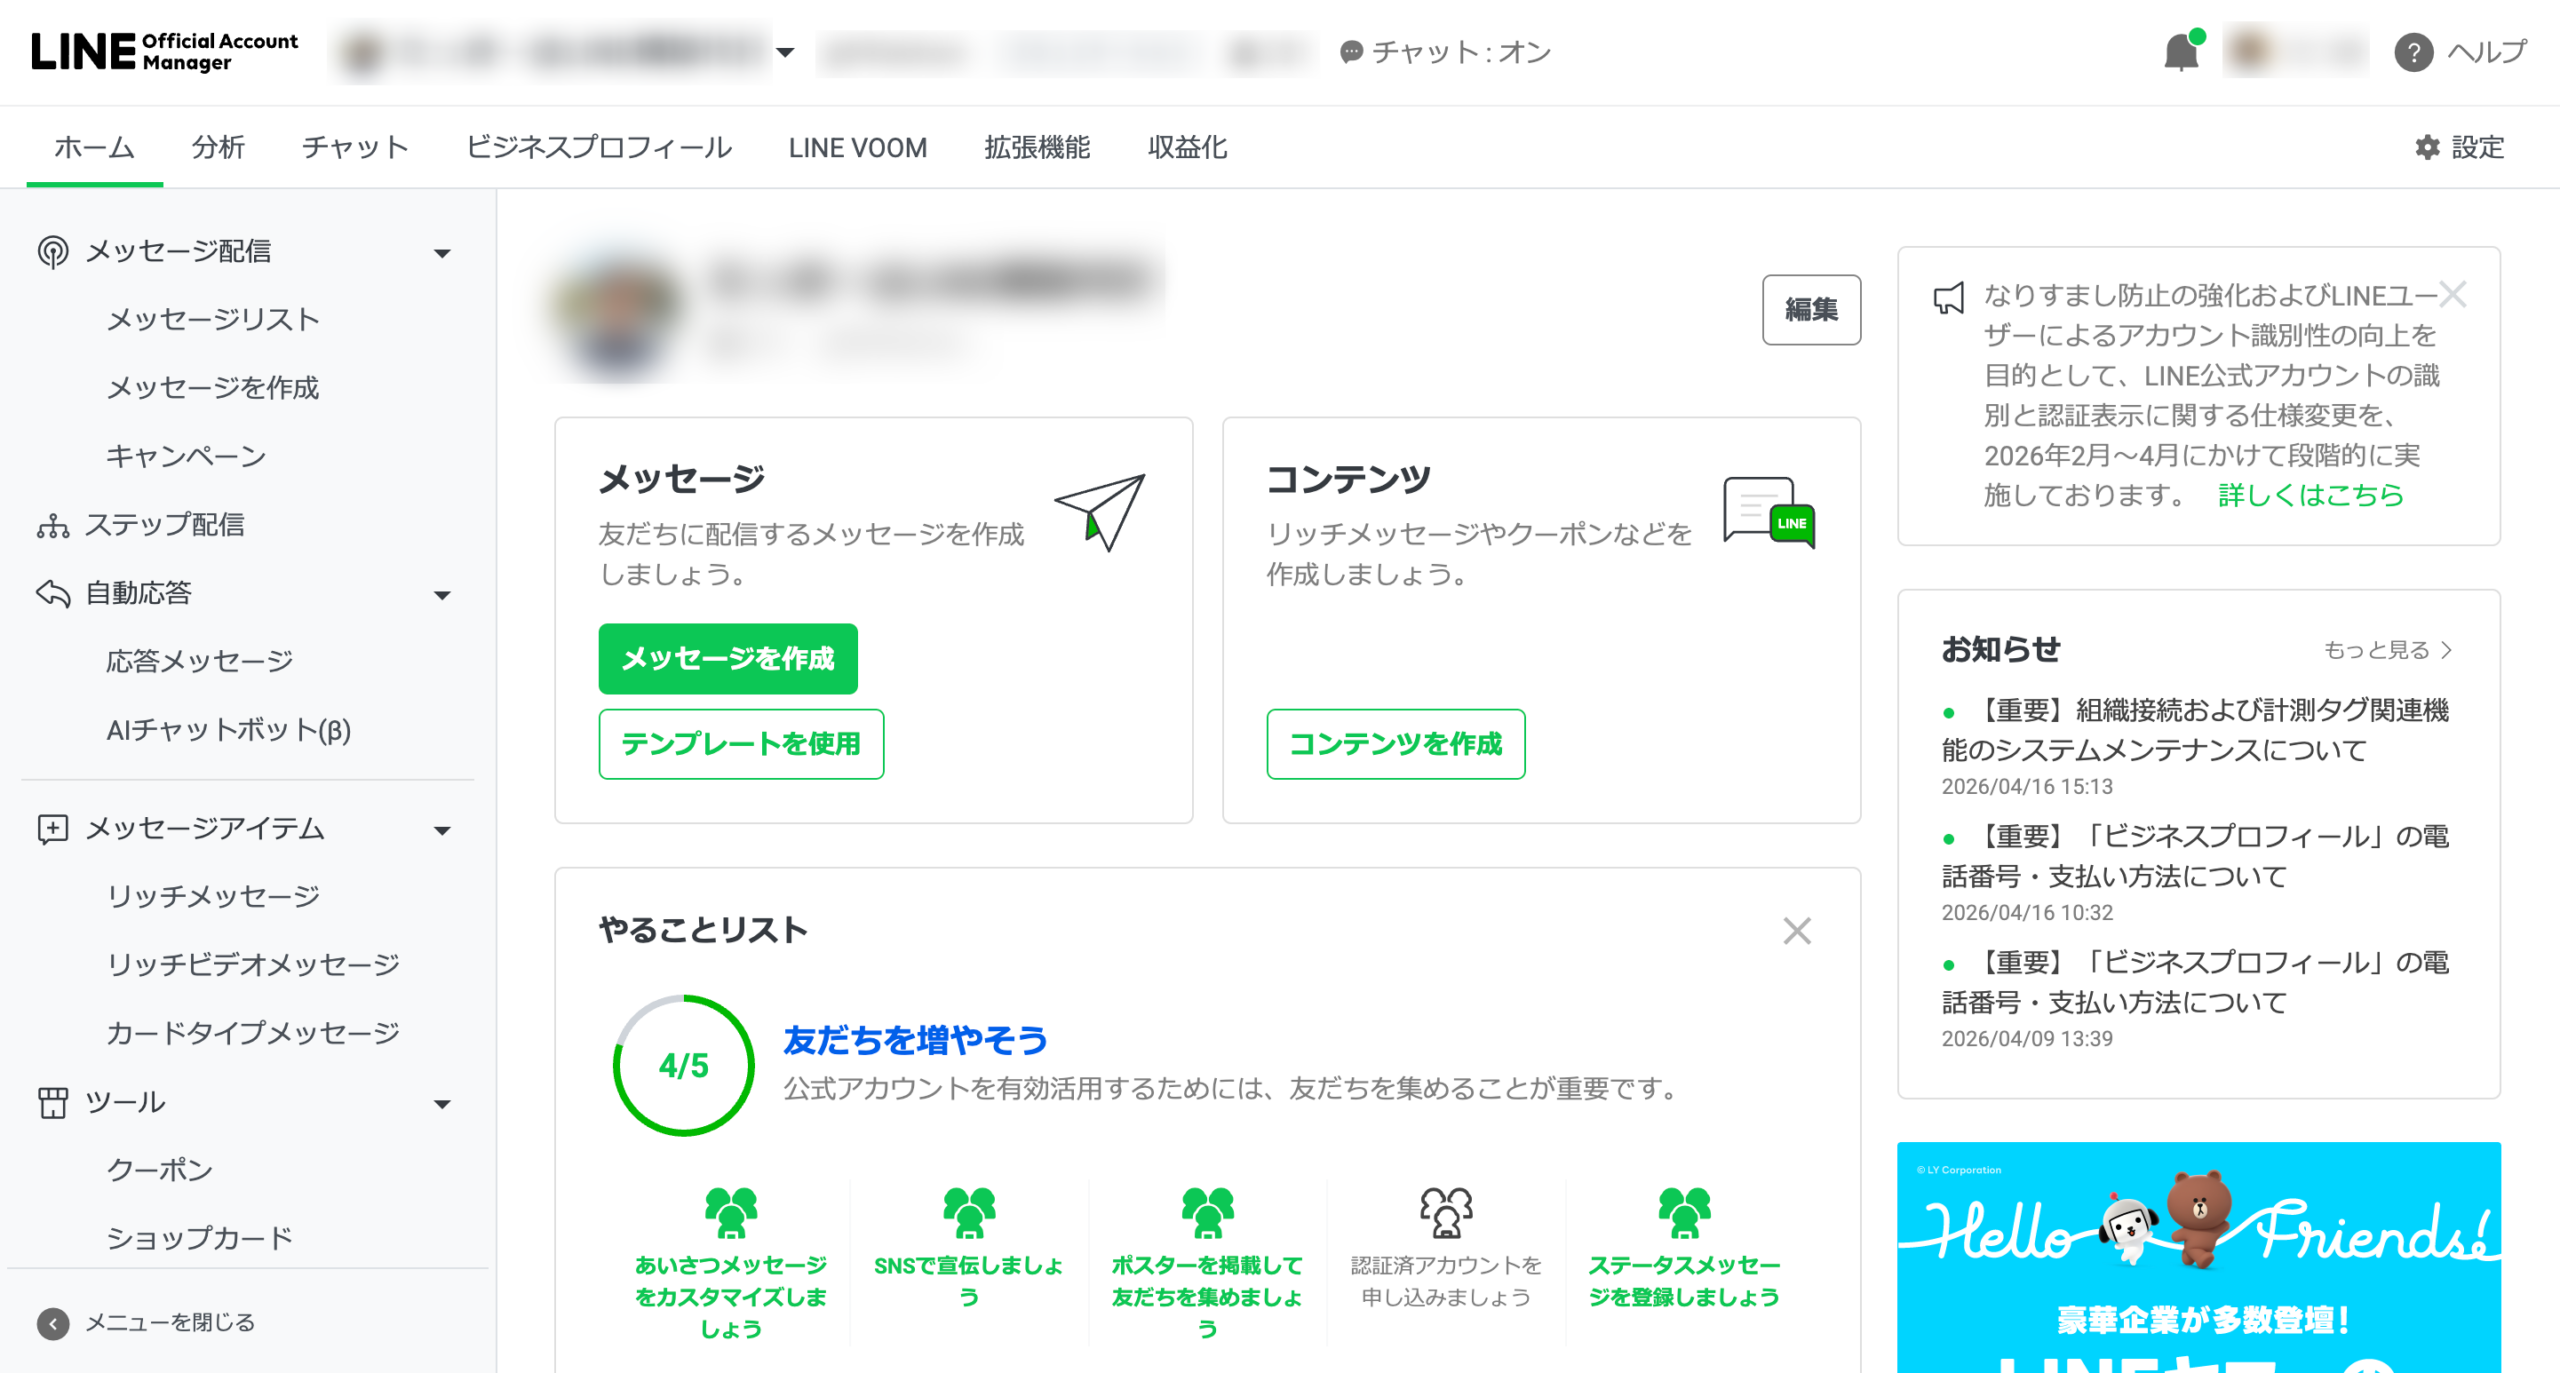
Task: Open the ビジネスプロフィール tab
Action: pyautogui.click(x=599, y=148)
